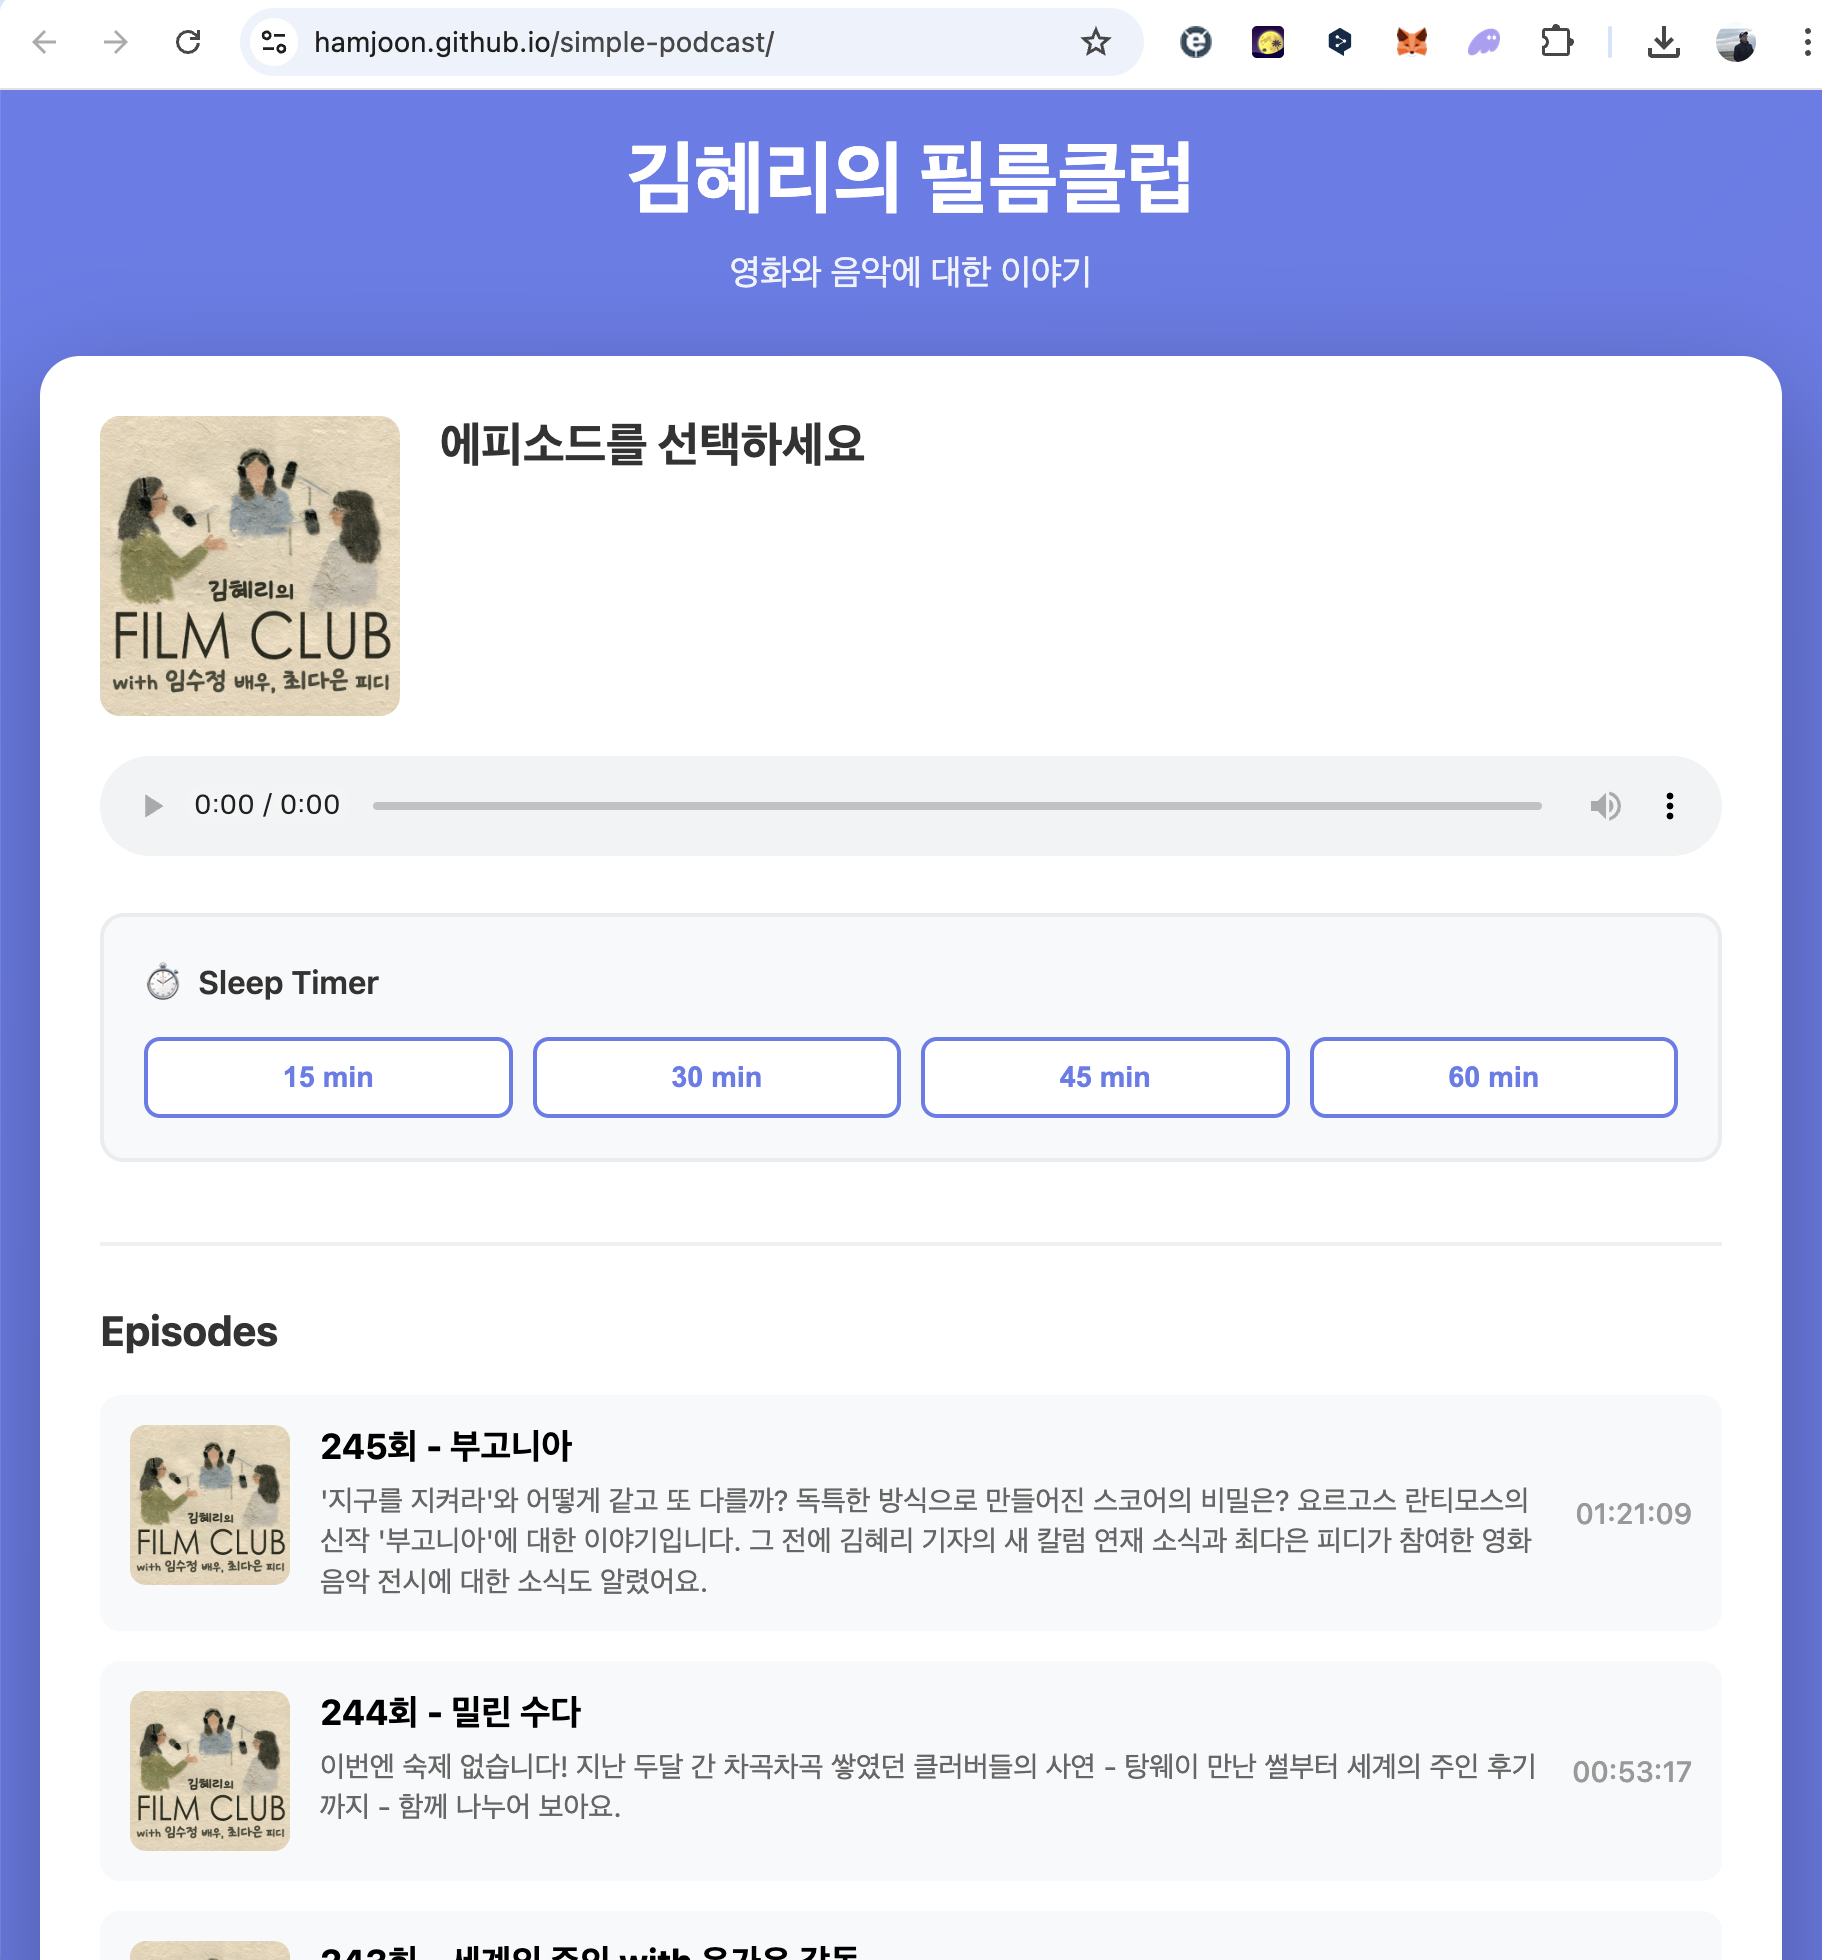Open the MetaMask fox extension

(x=1412, y=42)
